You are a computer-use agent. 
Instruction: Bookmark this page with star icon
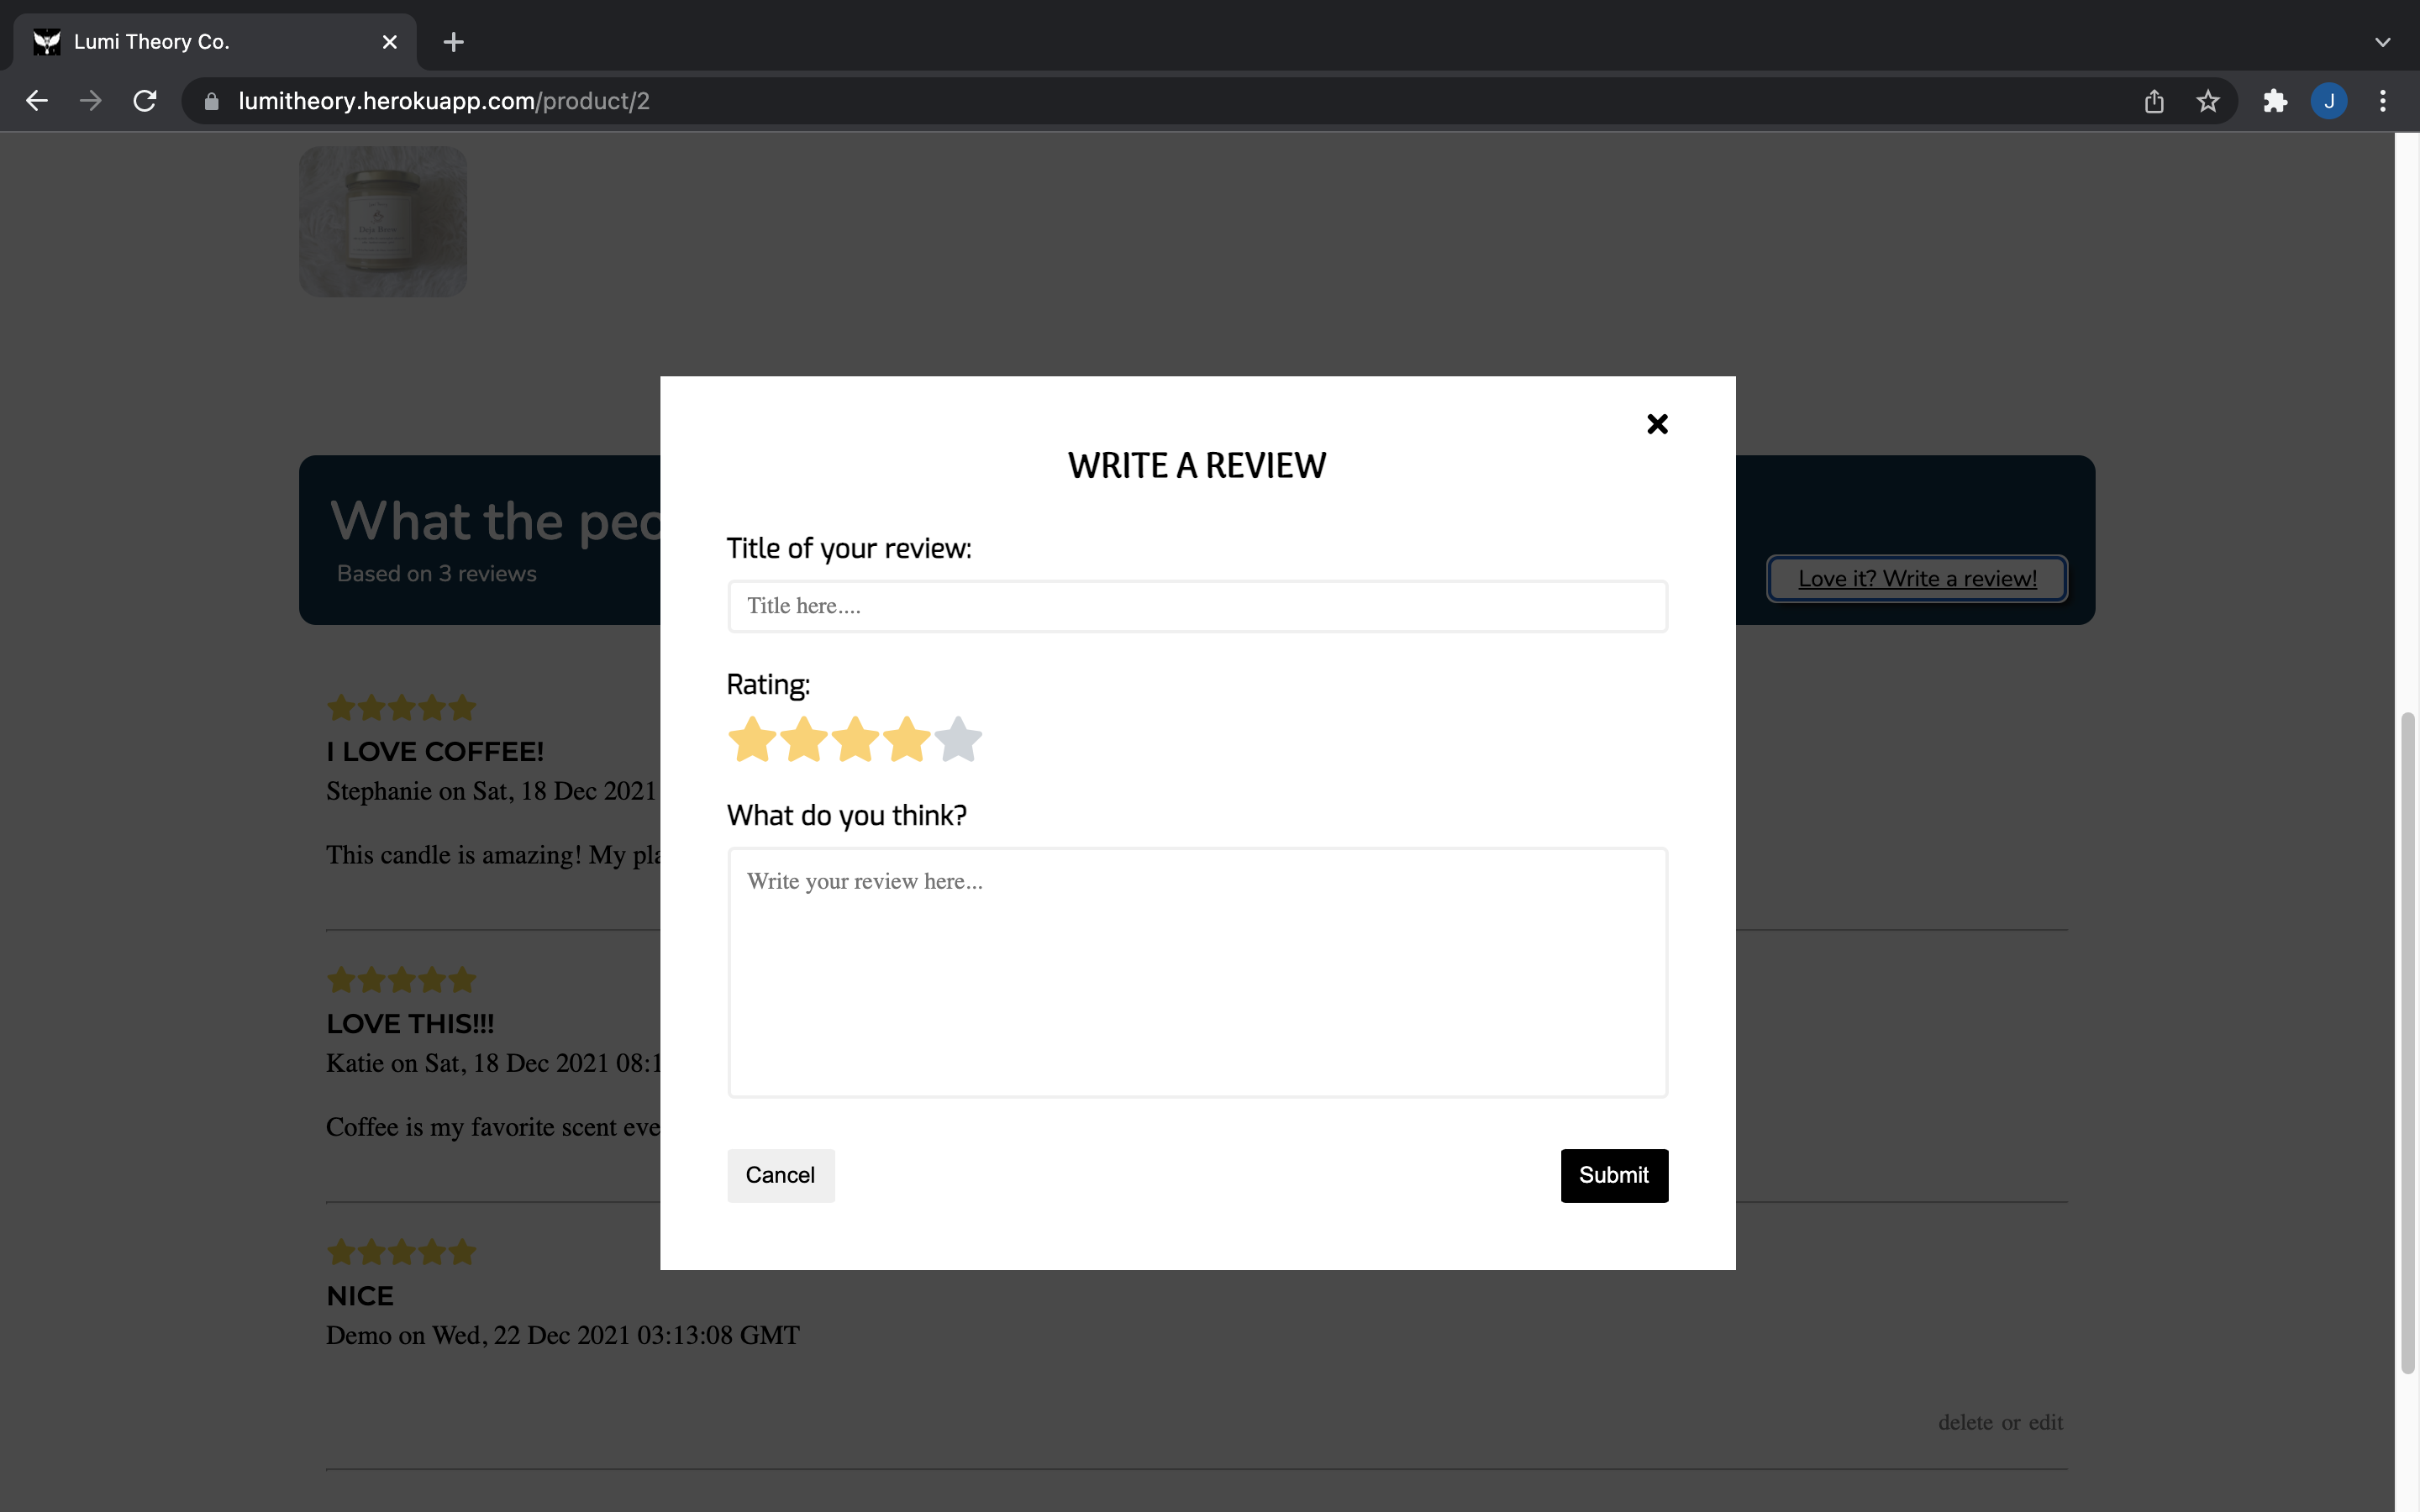coord(2207,101)
